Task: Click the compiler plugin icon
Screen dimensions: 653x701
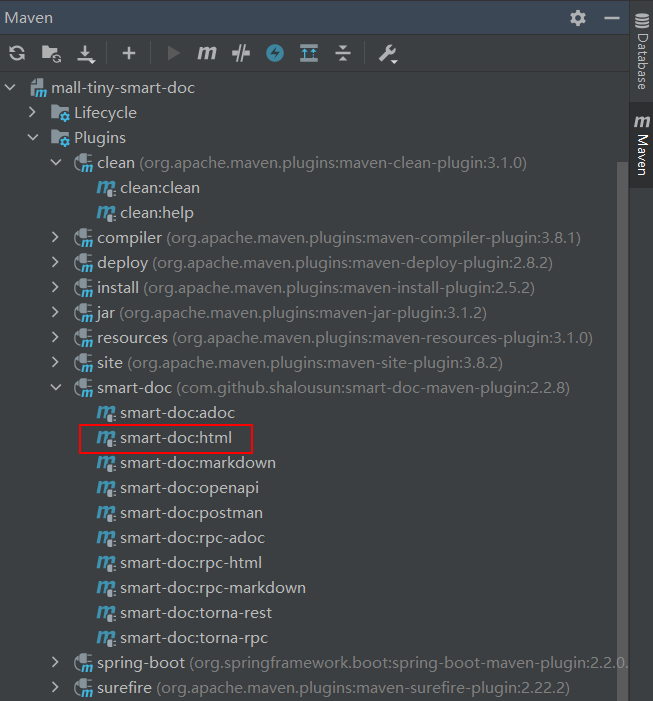Action: (x=84, y=238)
